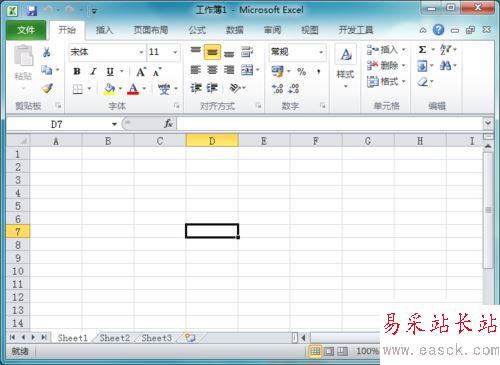Open Sheet3 worksheet tab

pyautogui.click(x=157, y=338)
